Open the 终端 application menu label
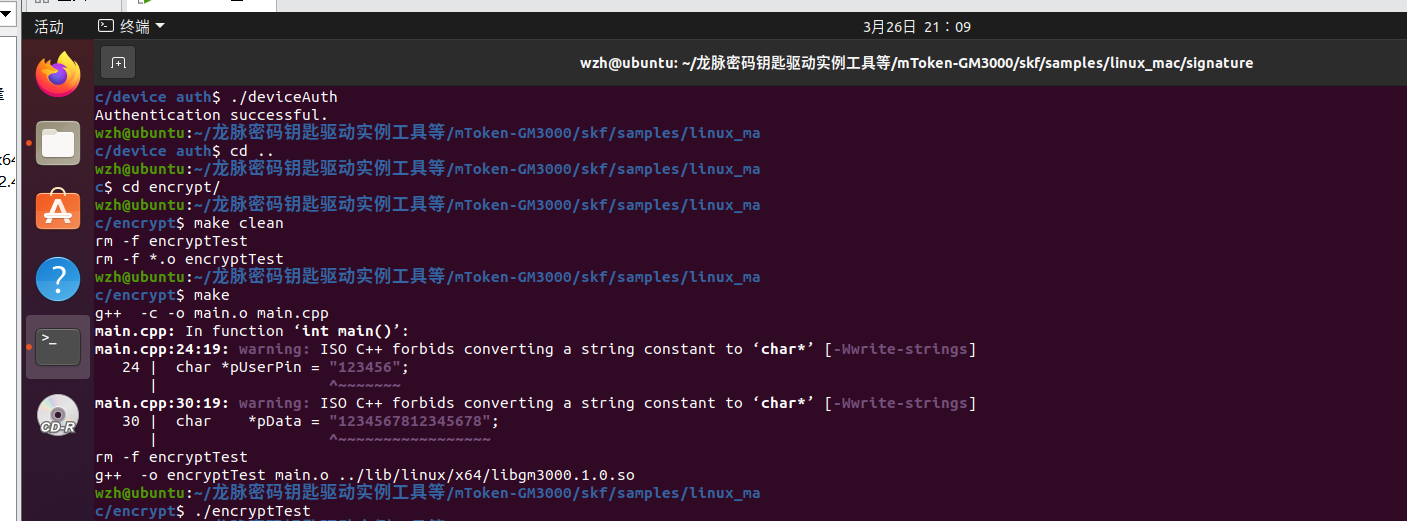Screen dimensions: 1407x521 coord(134,27)
